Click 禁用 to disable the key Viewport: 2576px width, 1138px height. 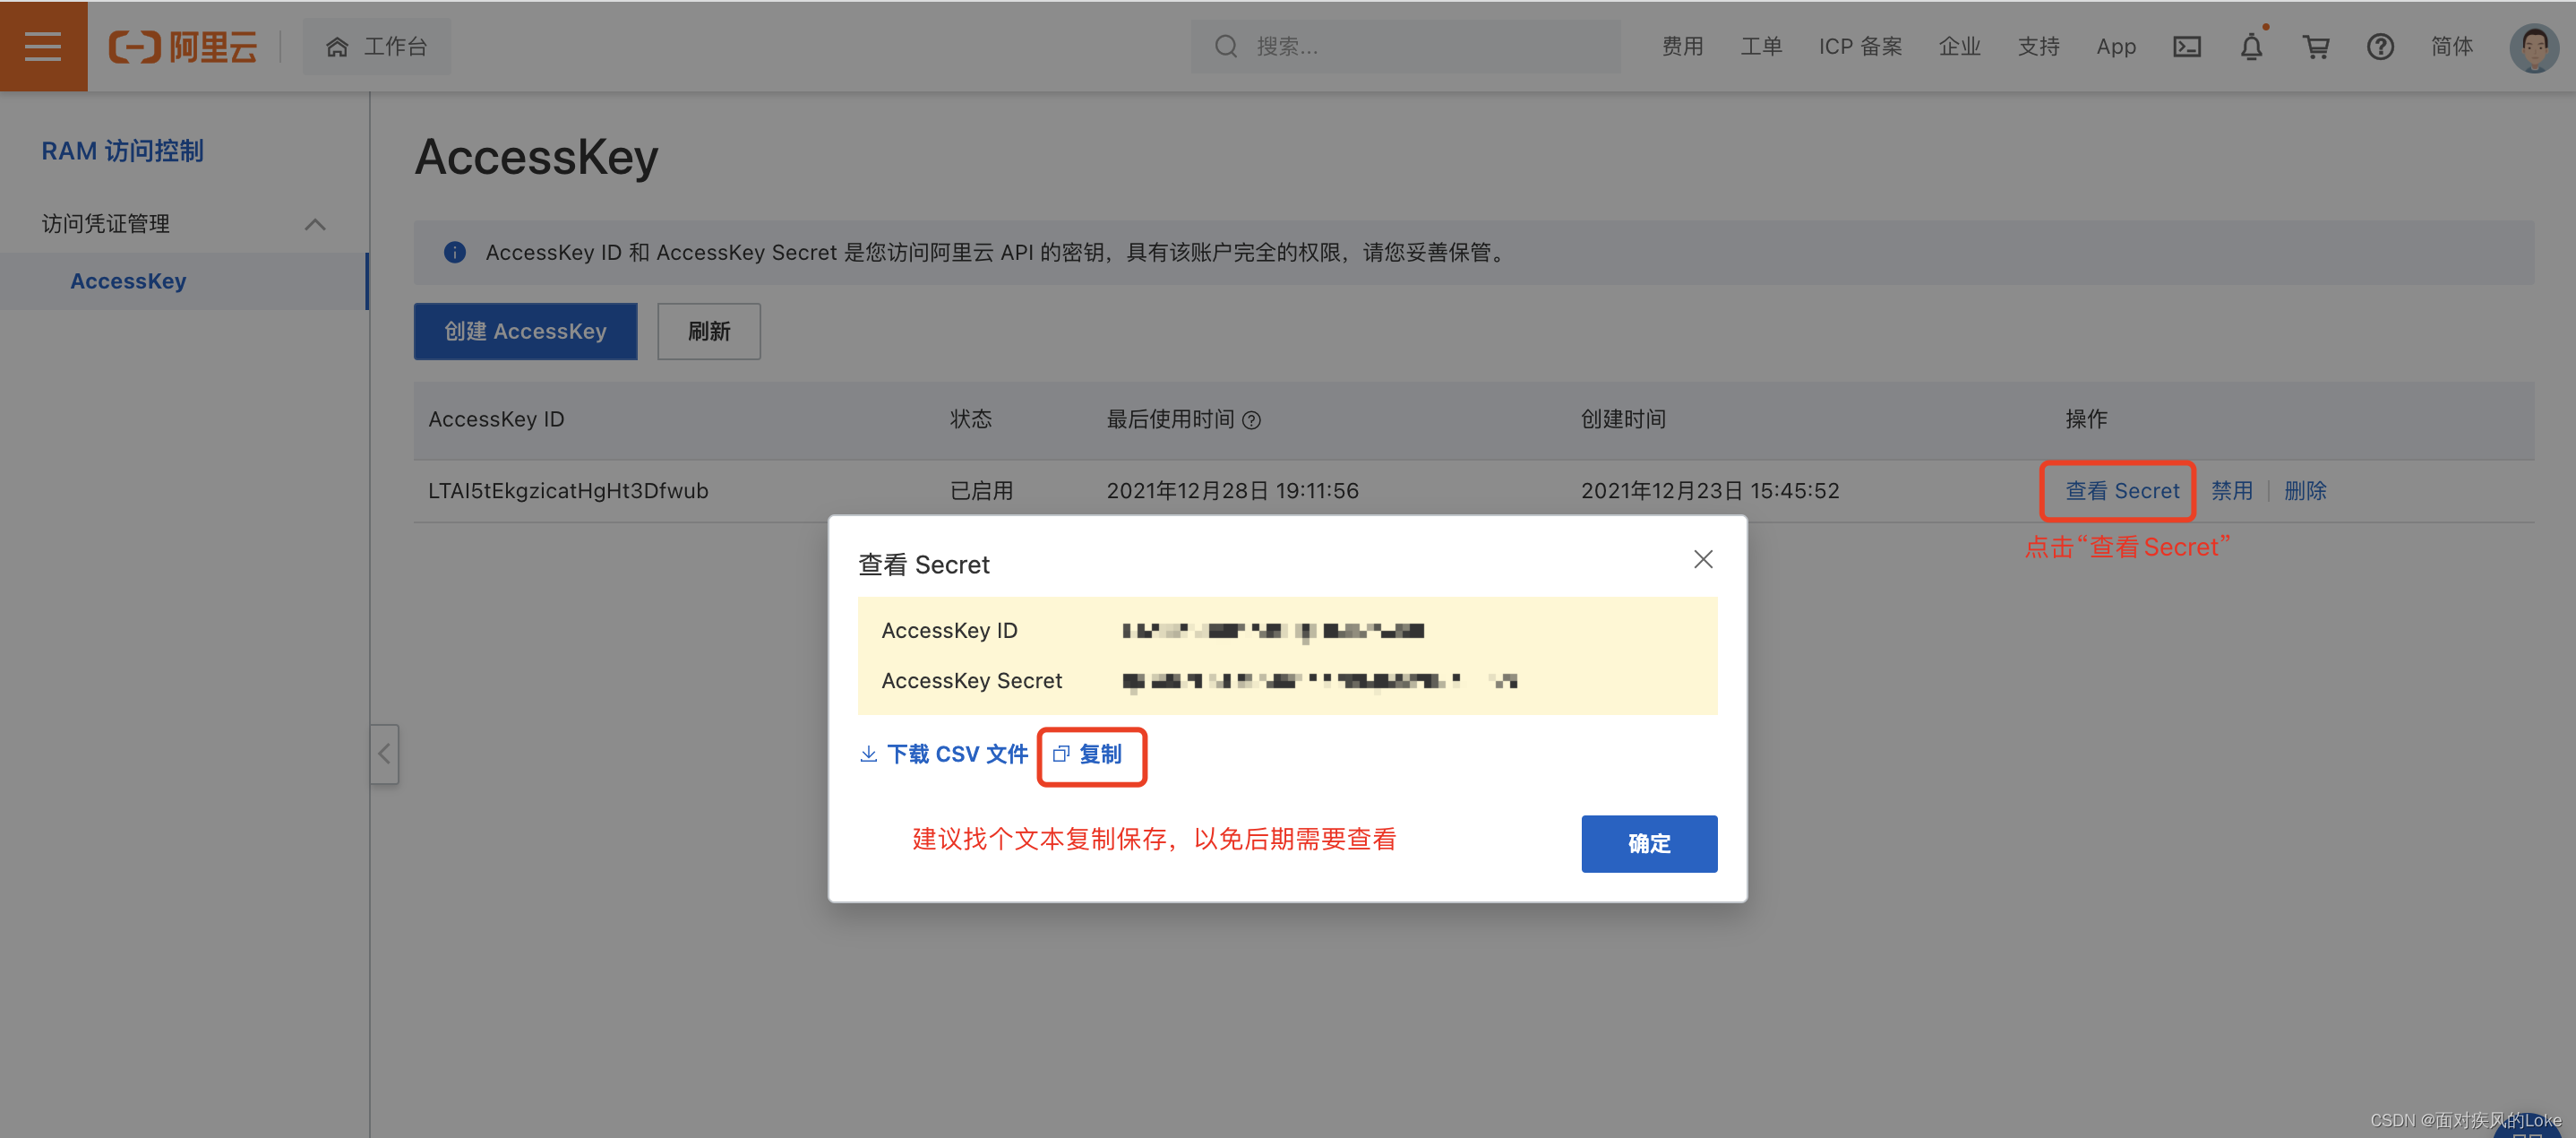(2231, 491)
